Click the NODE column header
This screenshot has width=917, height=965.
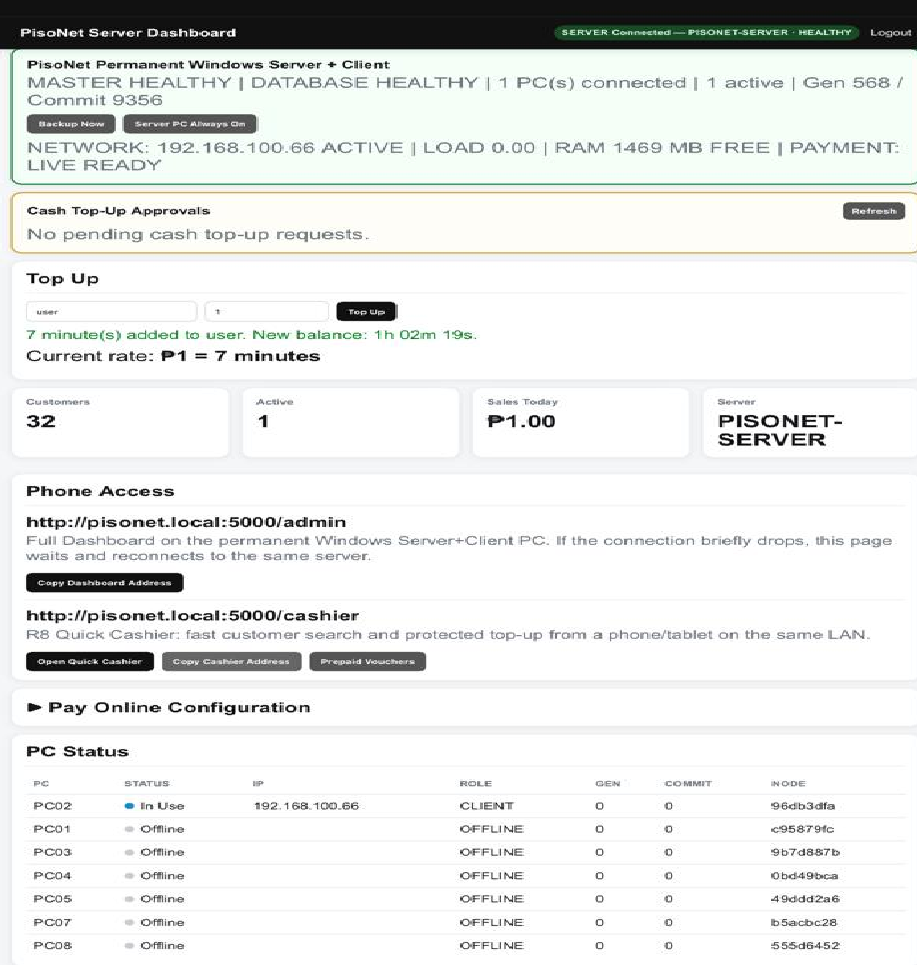click(788, 783)
